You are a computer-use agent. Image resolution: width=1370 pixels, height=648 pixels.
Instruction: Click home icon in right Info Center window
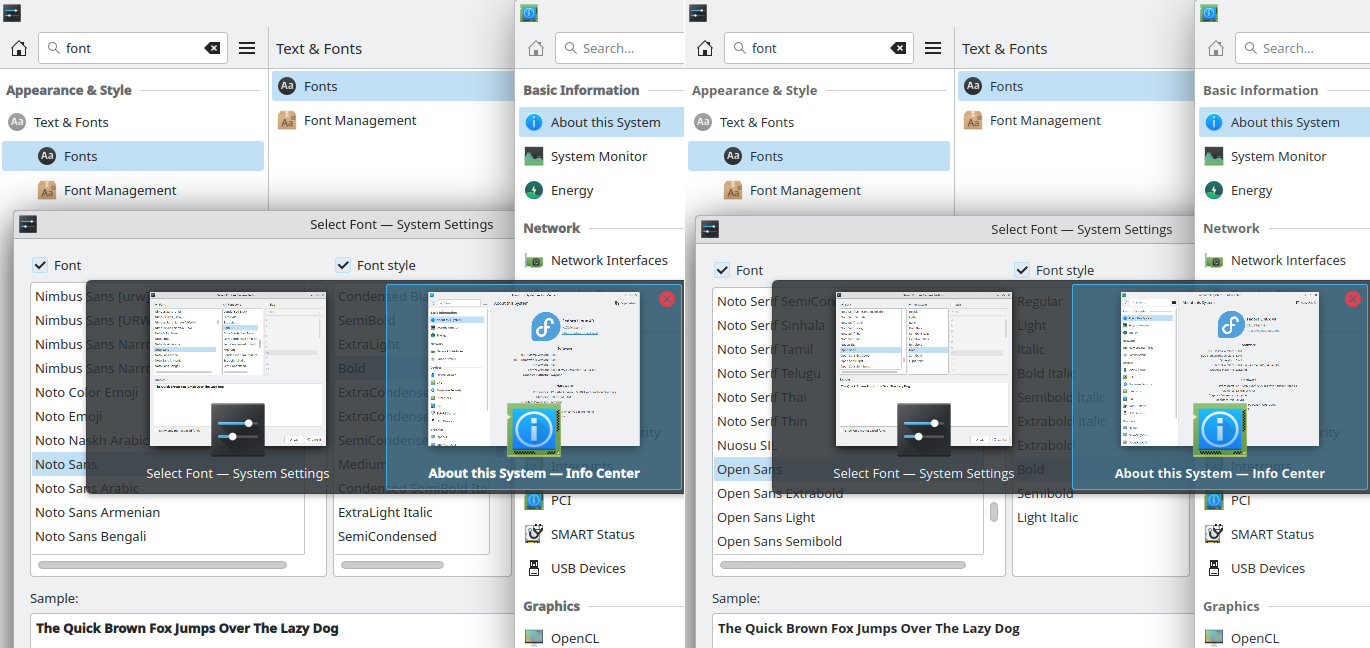1216,48
